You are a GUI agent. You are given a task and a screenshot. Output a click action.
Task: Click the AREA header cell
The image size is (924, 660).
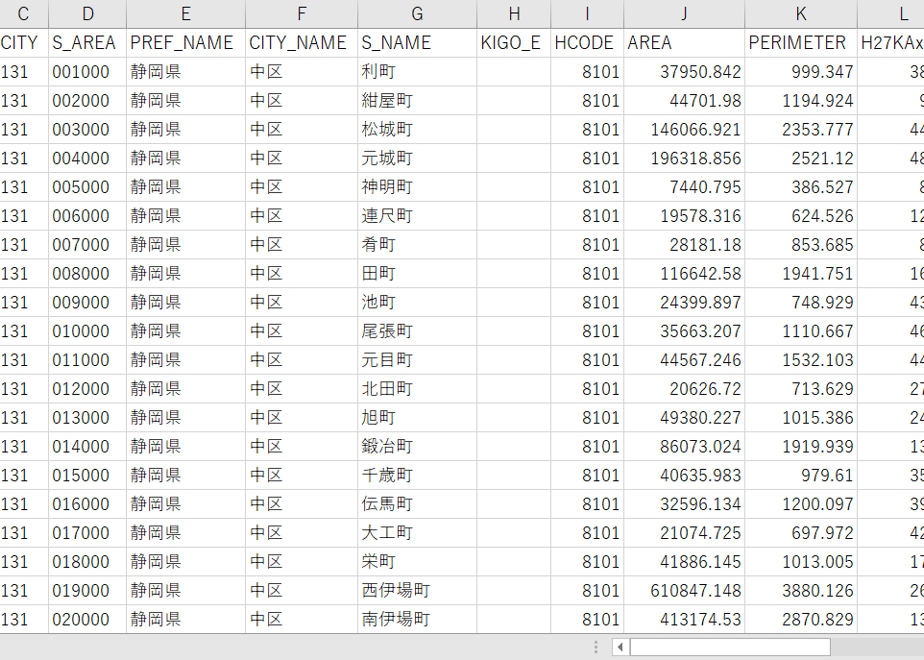684,42
